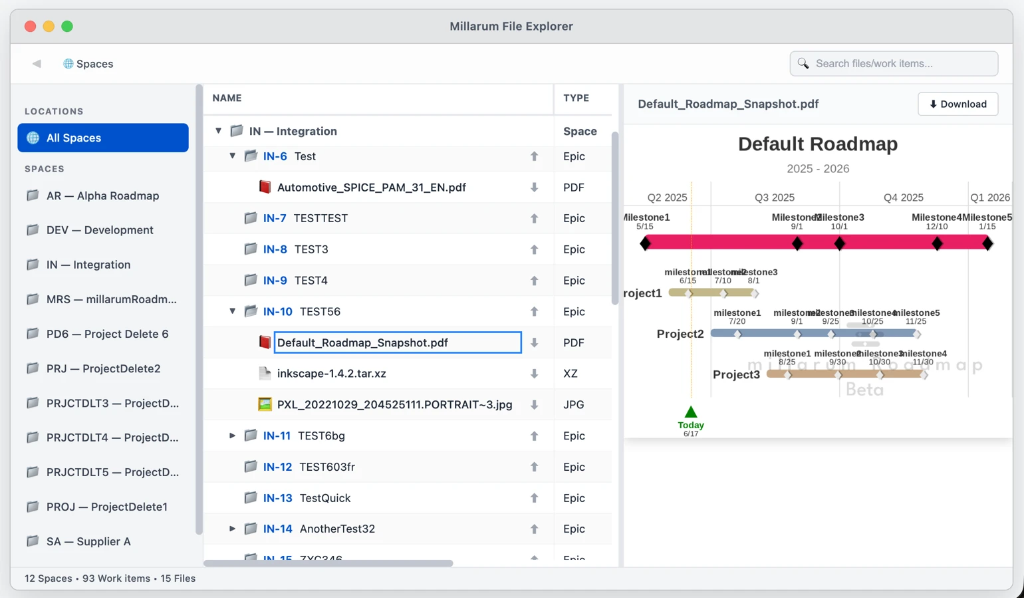
Task: Open the DEV — Development space
Action: pos(103,230)
